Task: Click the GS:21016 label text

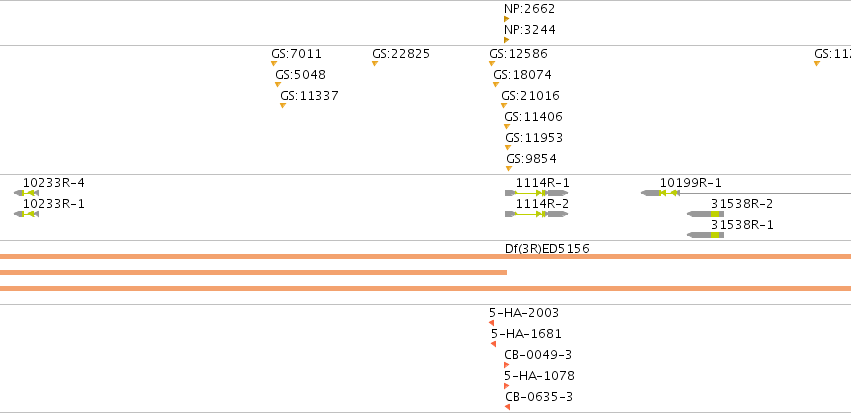Action: [x=530, y=96]
